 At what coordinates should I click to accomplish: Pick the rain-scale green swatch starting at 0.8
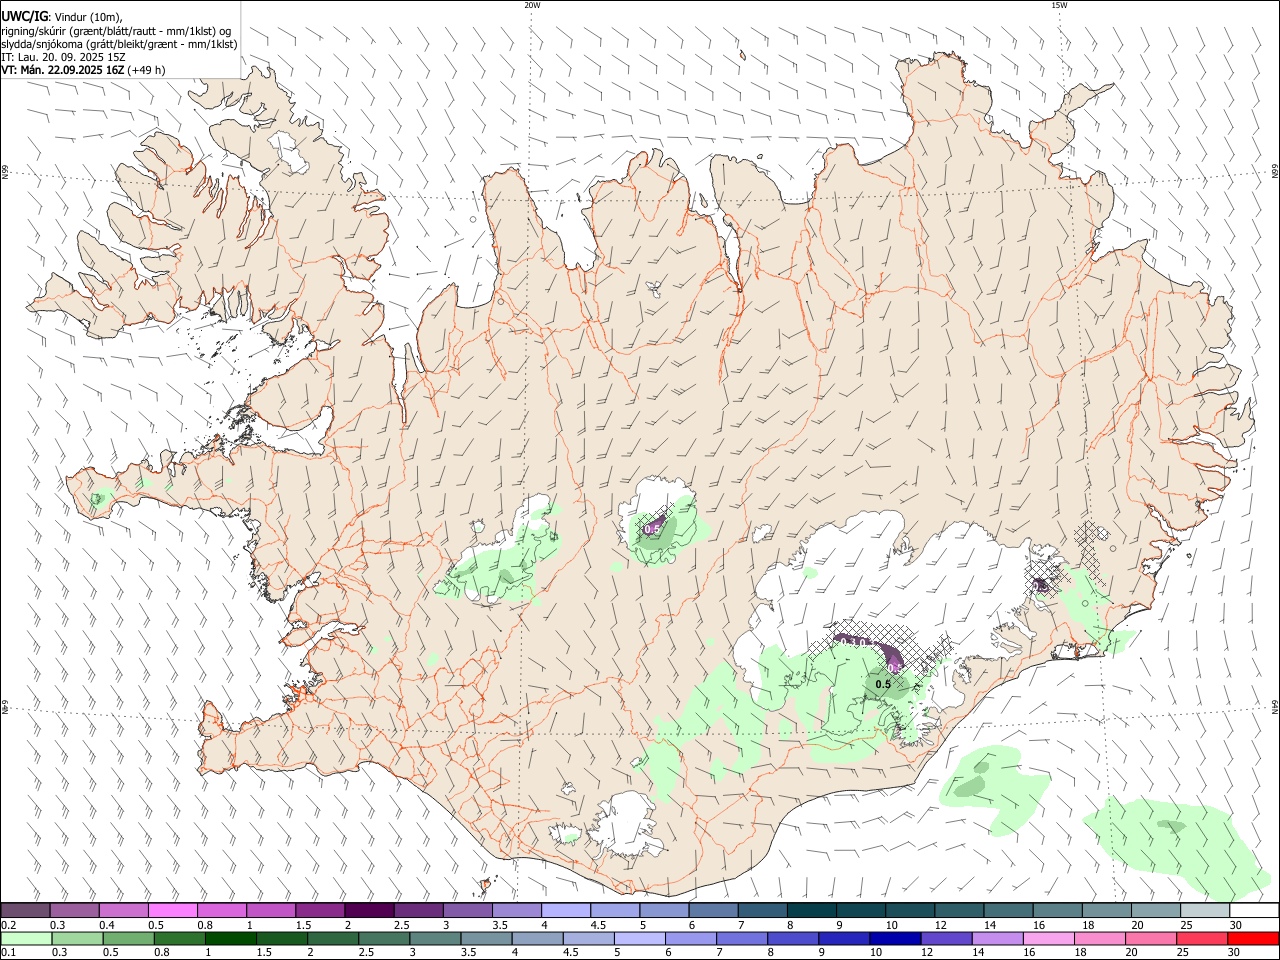pyautogui.click(x=179, y=939)
